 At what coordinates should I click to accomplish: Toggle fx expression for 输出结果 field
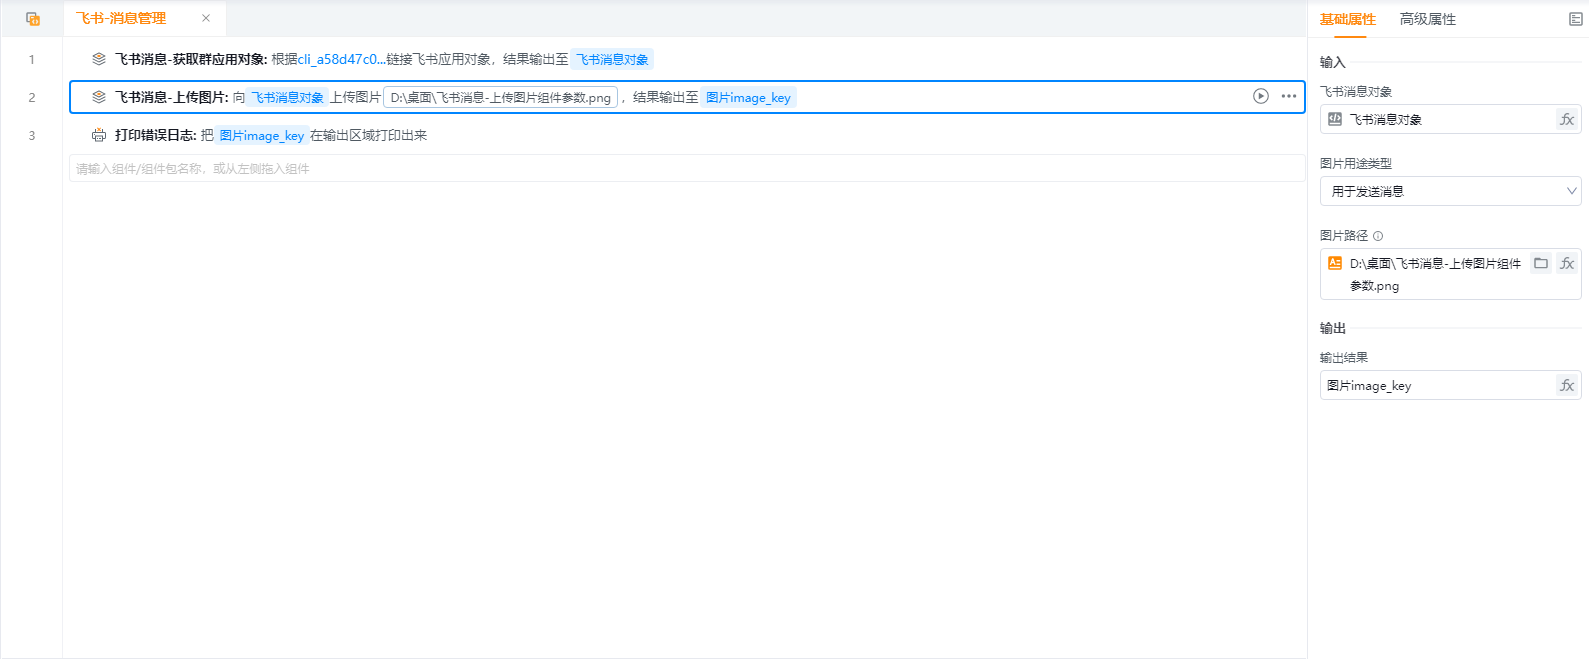coord(1567,385)
